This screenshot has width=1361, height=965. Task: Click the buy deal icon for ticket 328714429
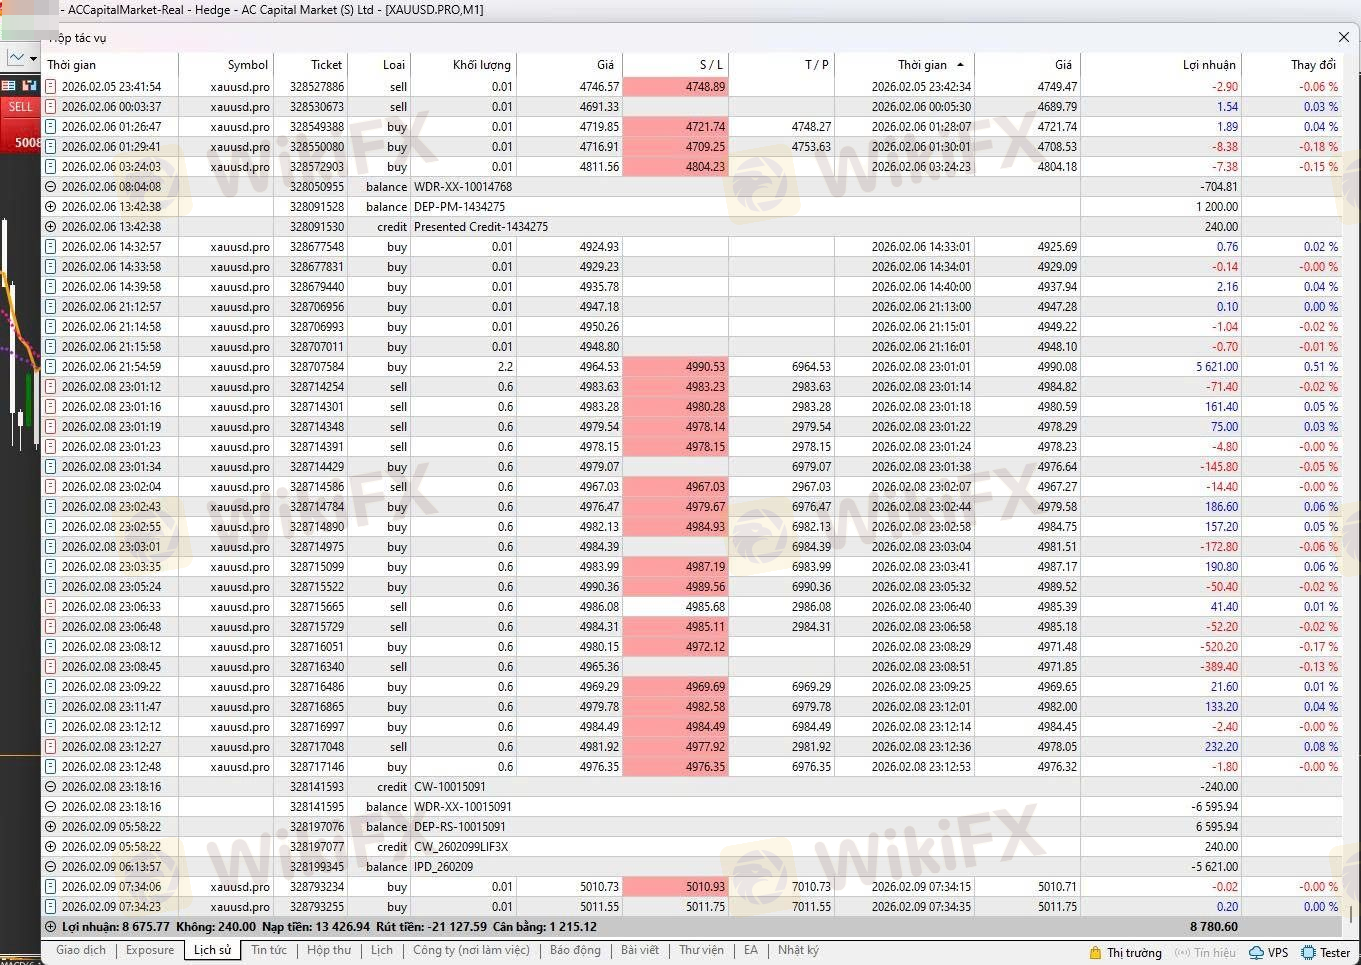pos(51,467)
